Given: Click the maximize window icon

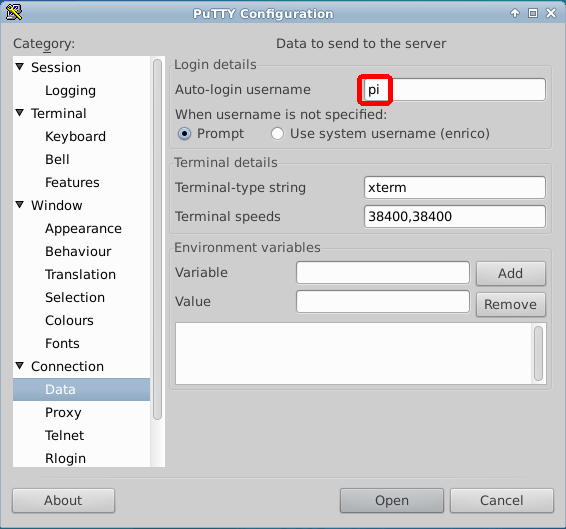Looking at the screenshot, I should pyautogui.click(x=533, y=13).
